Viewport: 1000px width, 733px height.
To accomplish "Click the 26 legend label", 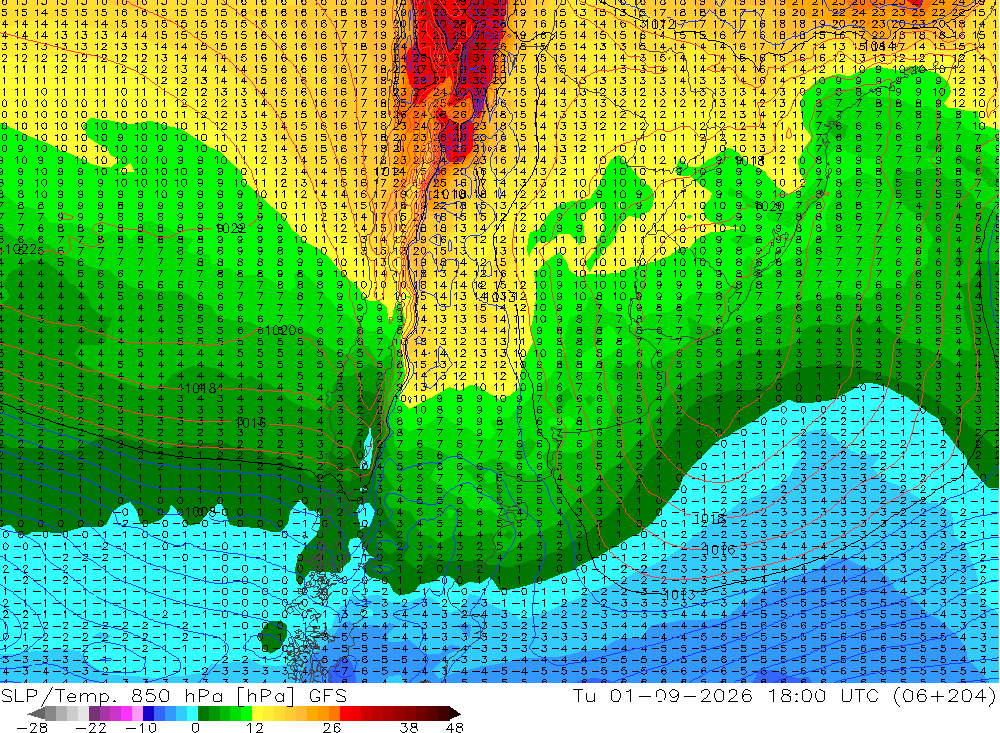I will click(332, 727).
